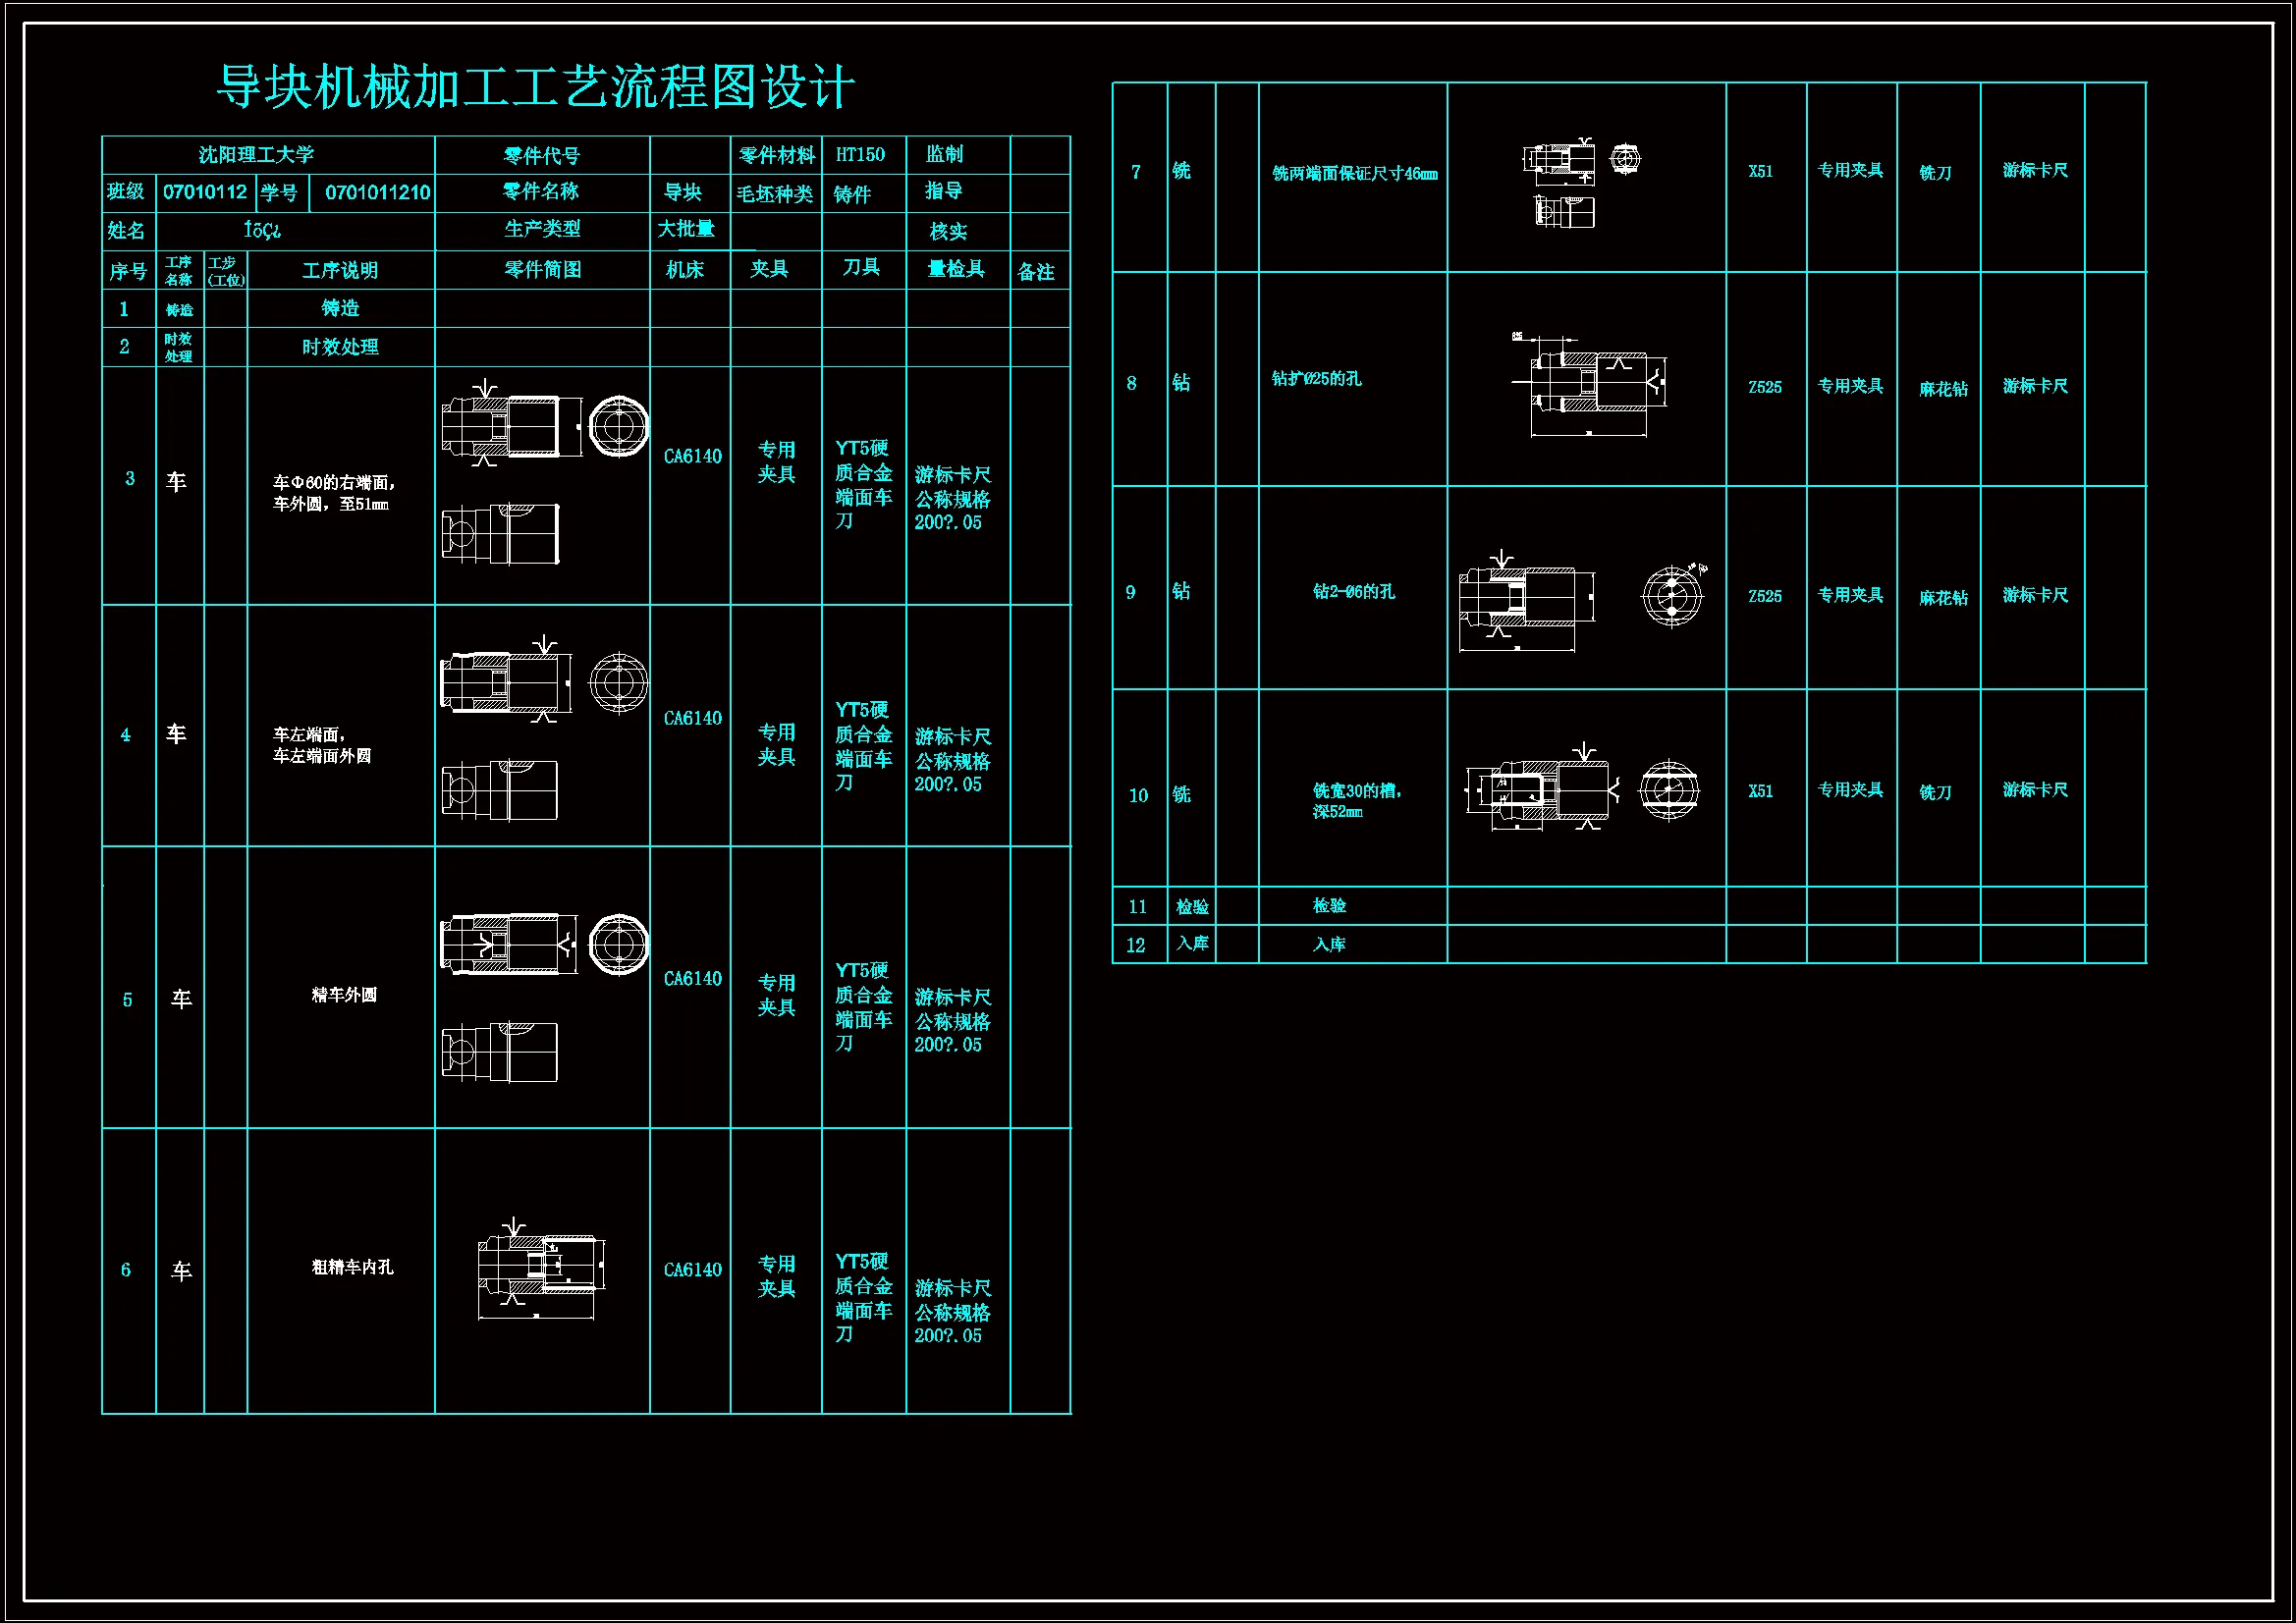
Task: Click the Z525 machine cell in row 8
Action: pyautogui.click(x=1764, y=387)
